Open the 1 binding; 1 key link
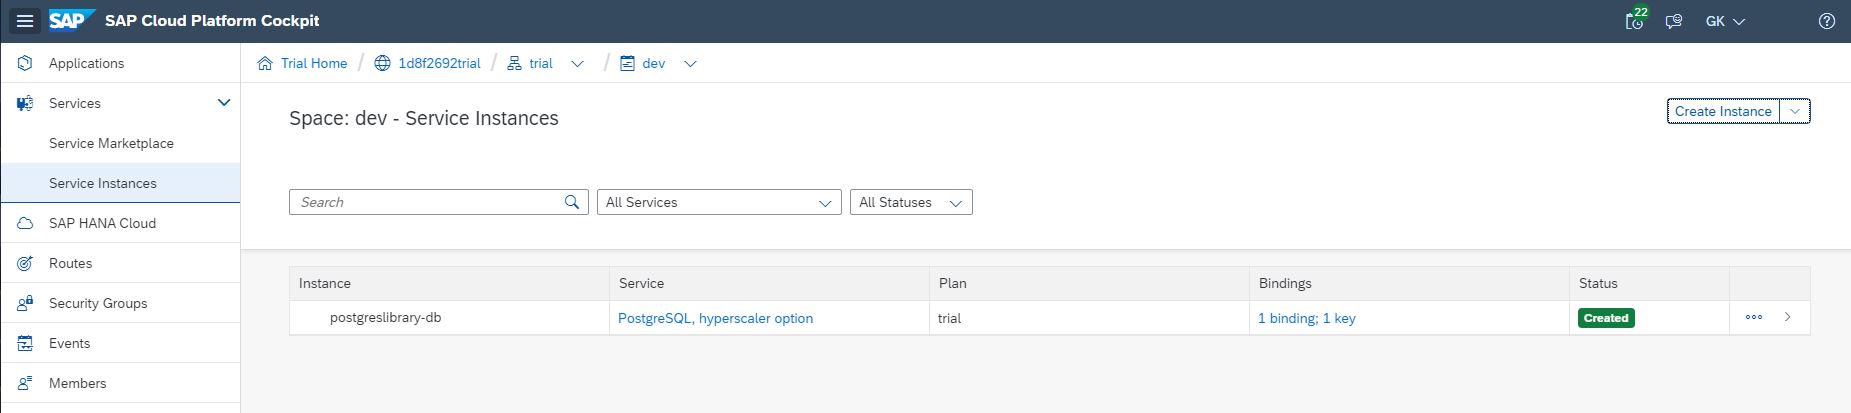Viewport: 1851px width, 413px height. (x=1307, y=318)
